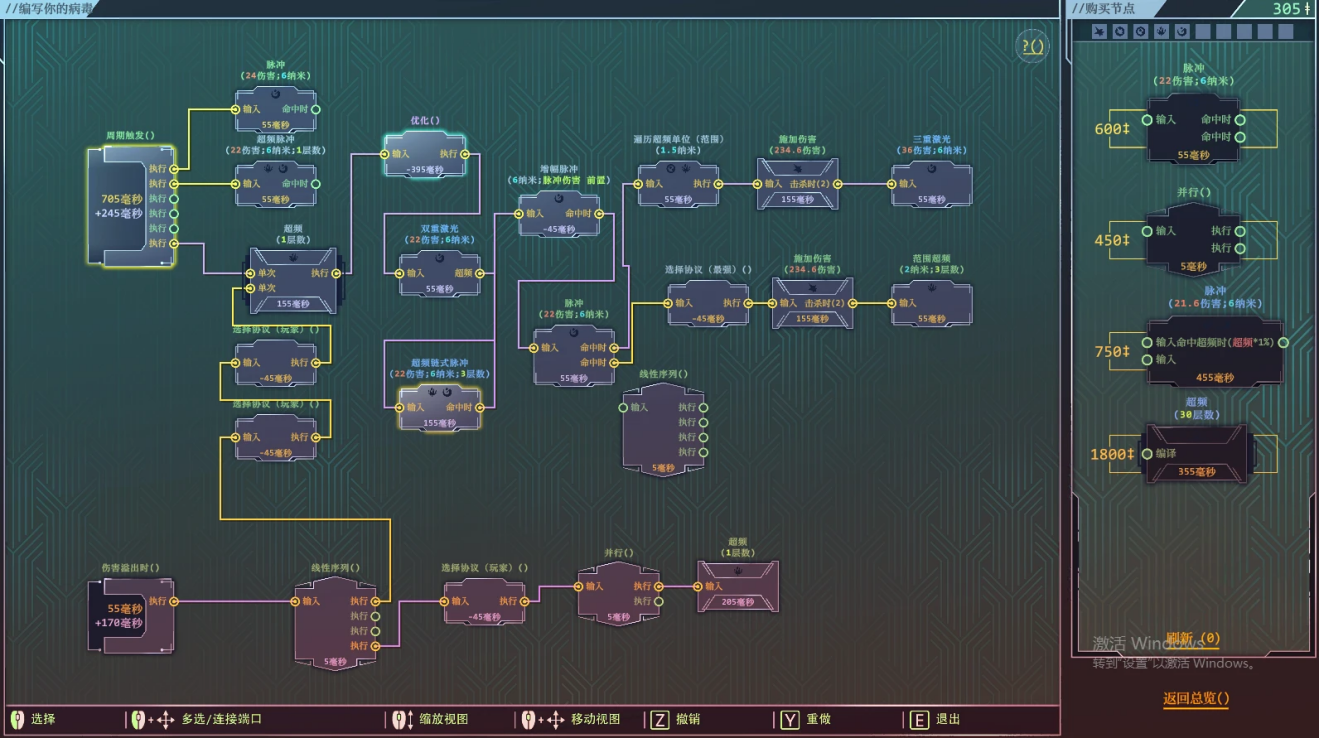Screen dimensions: 1319x738
Task: Toggle 命中时 port on the 24伤害 脉冲 node
Action: 315,109
